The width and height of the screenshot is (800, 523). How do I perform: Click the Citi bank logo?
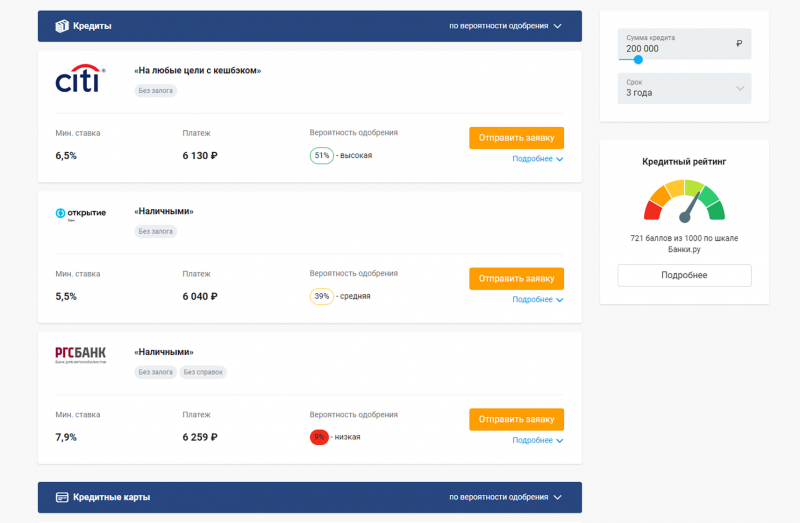79,79
